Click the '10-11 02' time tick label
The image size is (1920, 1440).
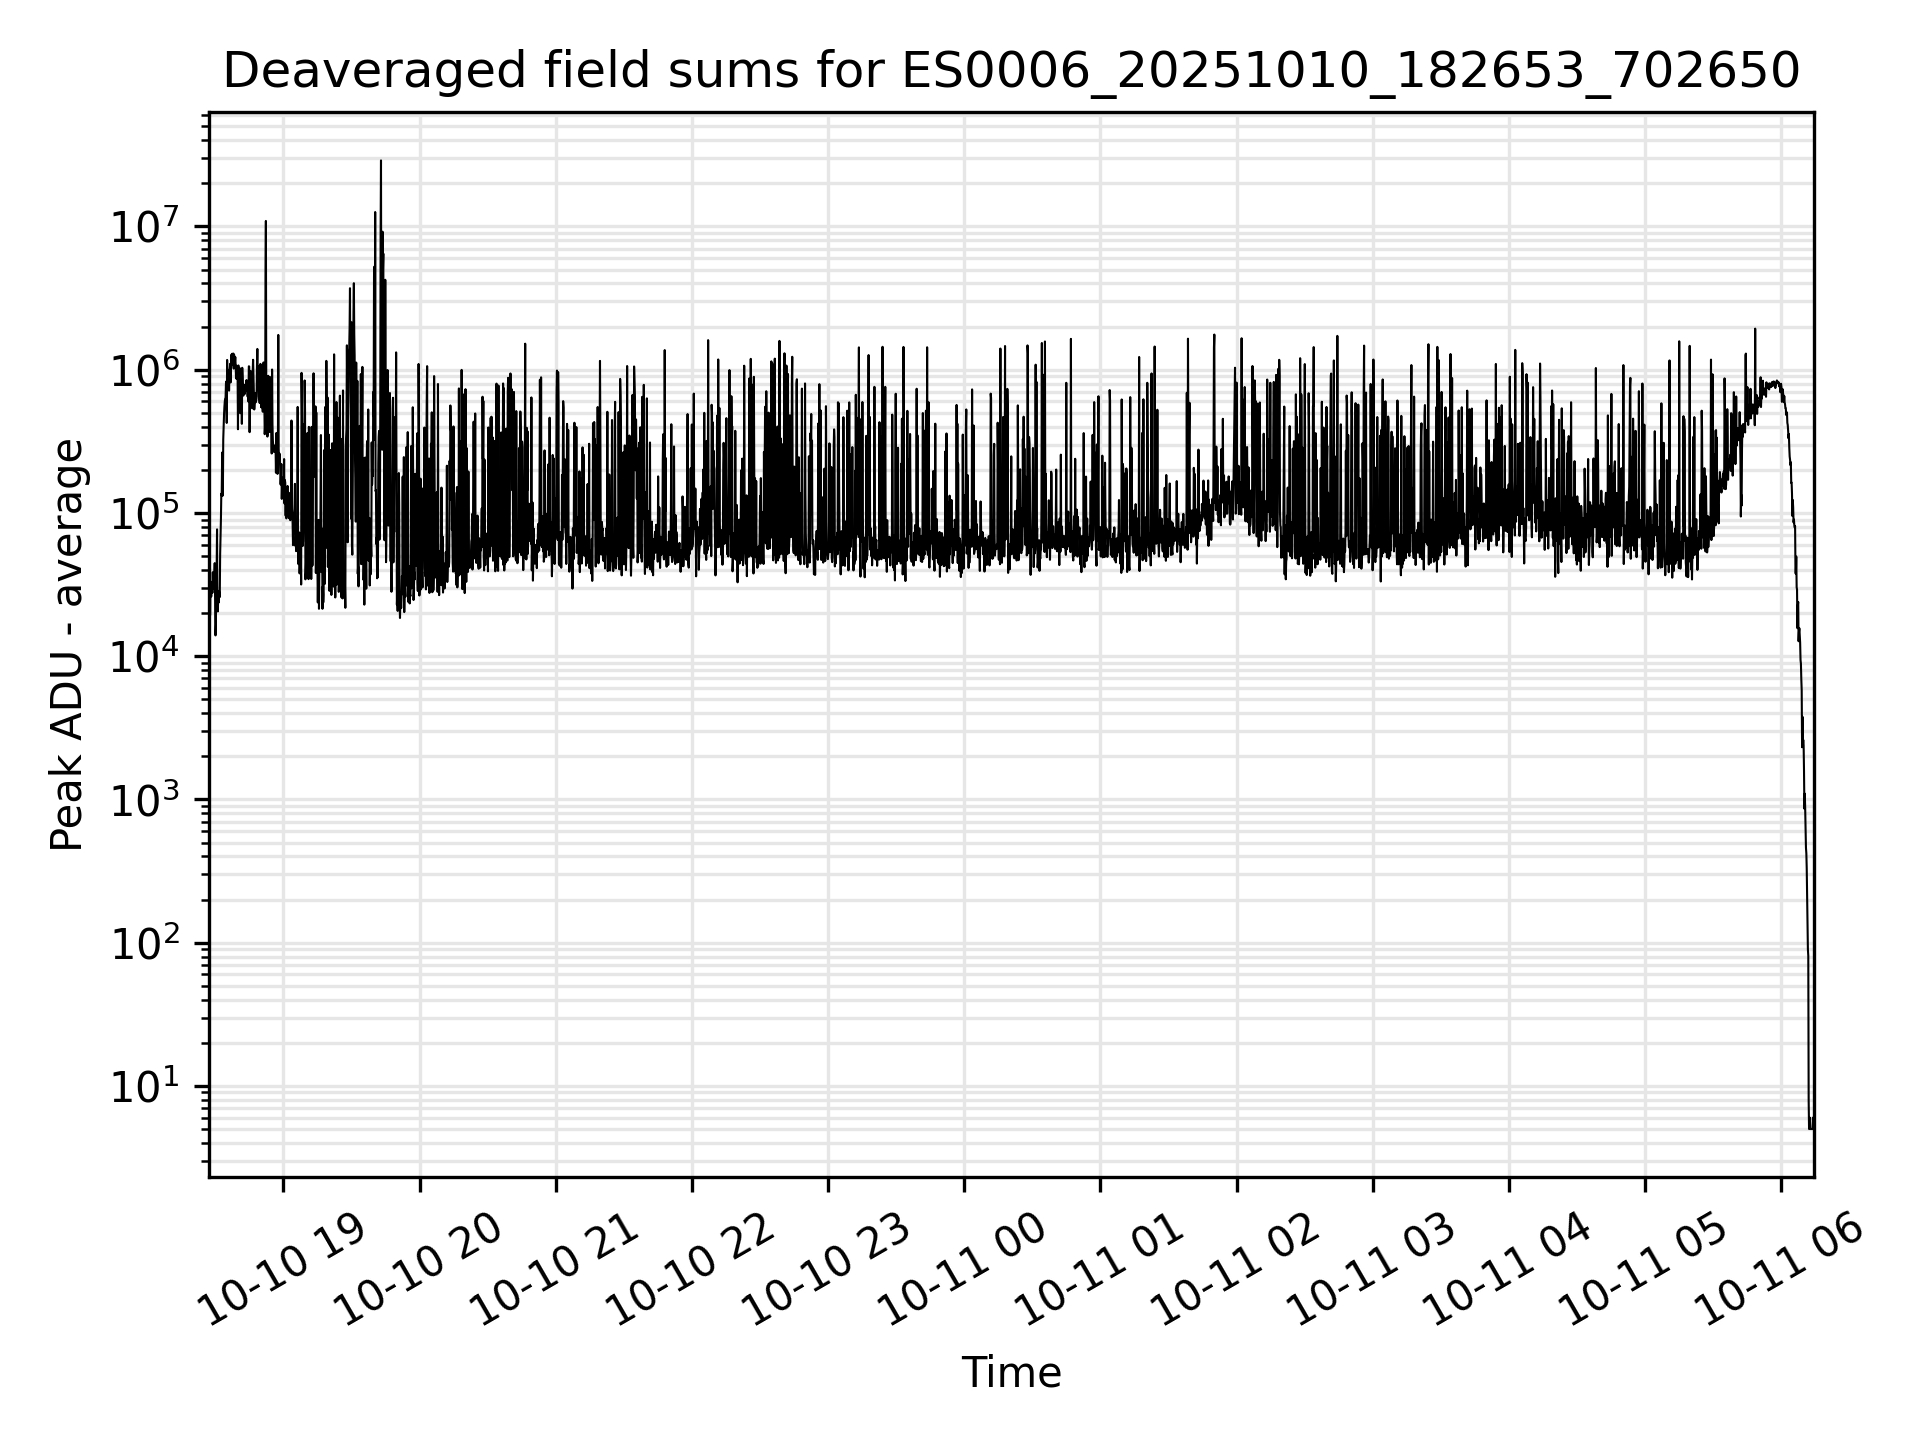(1237, 1268)
